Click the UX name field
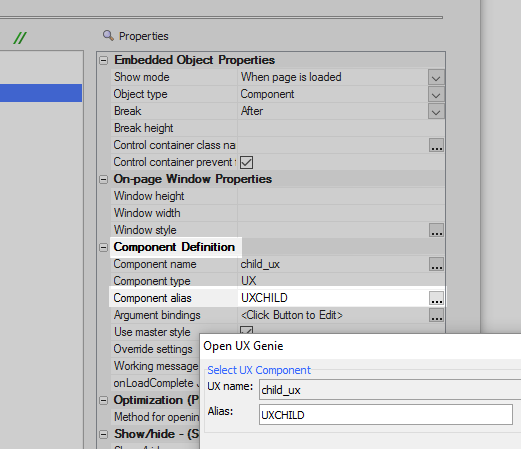 point(390,389)
